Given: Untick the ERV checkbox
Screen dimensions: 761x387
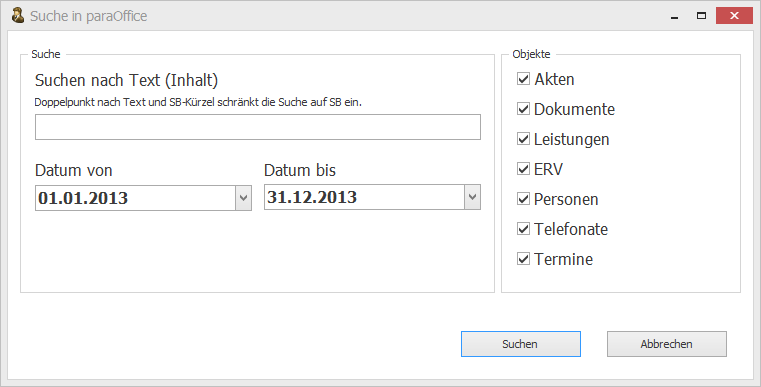Looking at the screenshot, I should click(x=523, y=169).
